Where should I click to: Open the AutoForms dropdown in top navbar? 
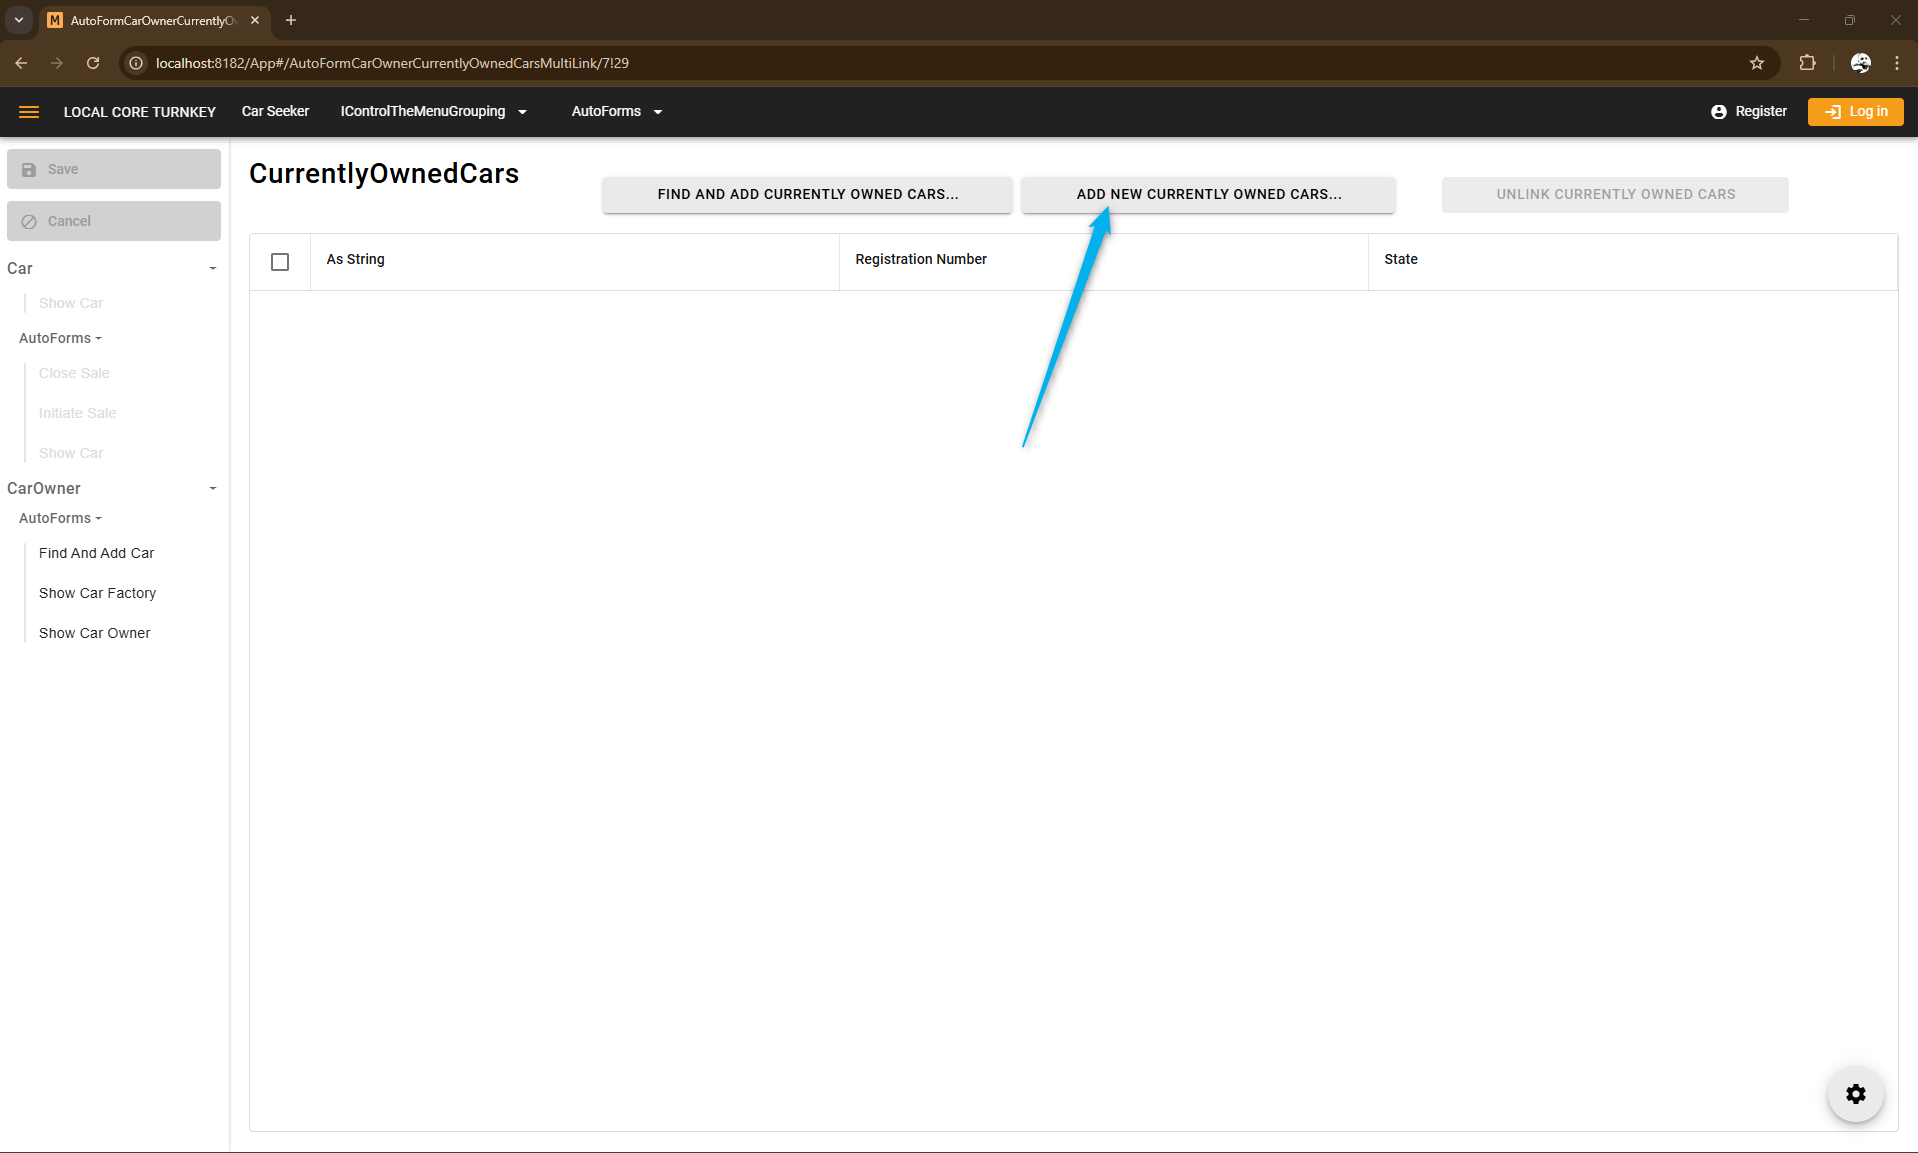pyautogui.click(x=616, y=112)
